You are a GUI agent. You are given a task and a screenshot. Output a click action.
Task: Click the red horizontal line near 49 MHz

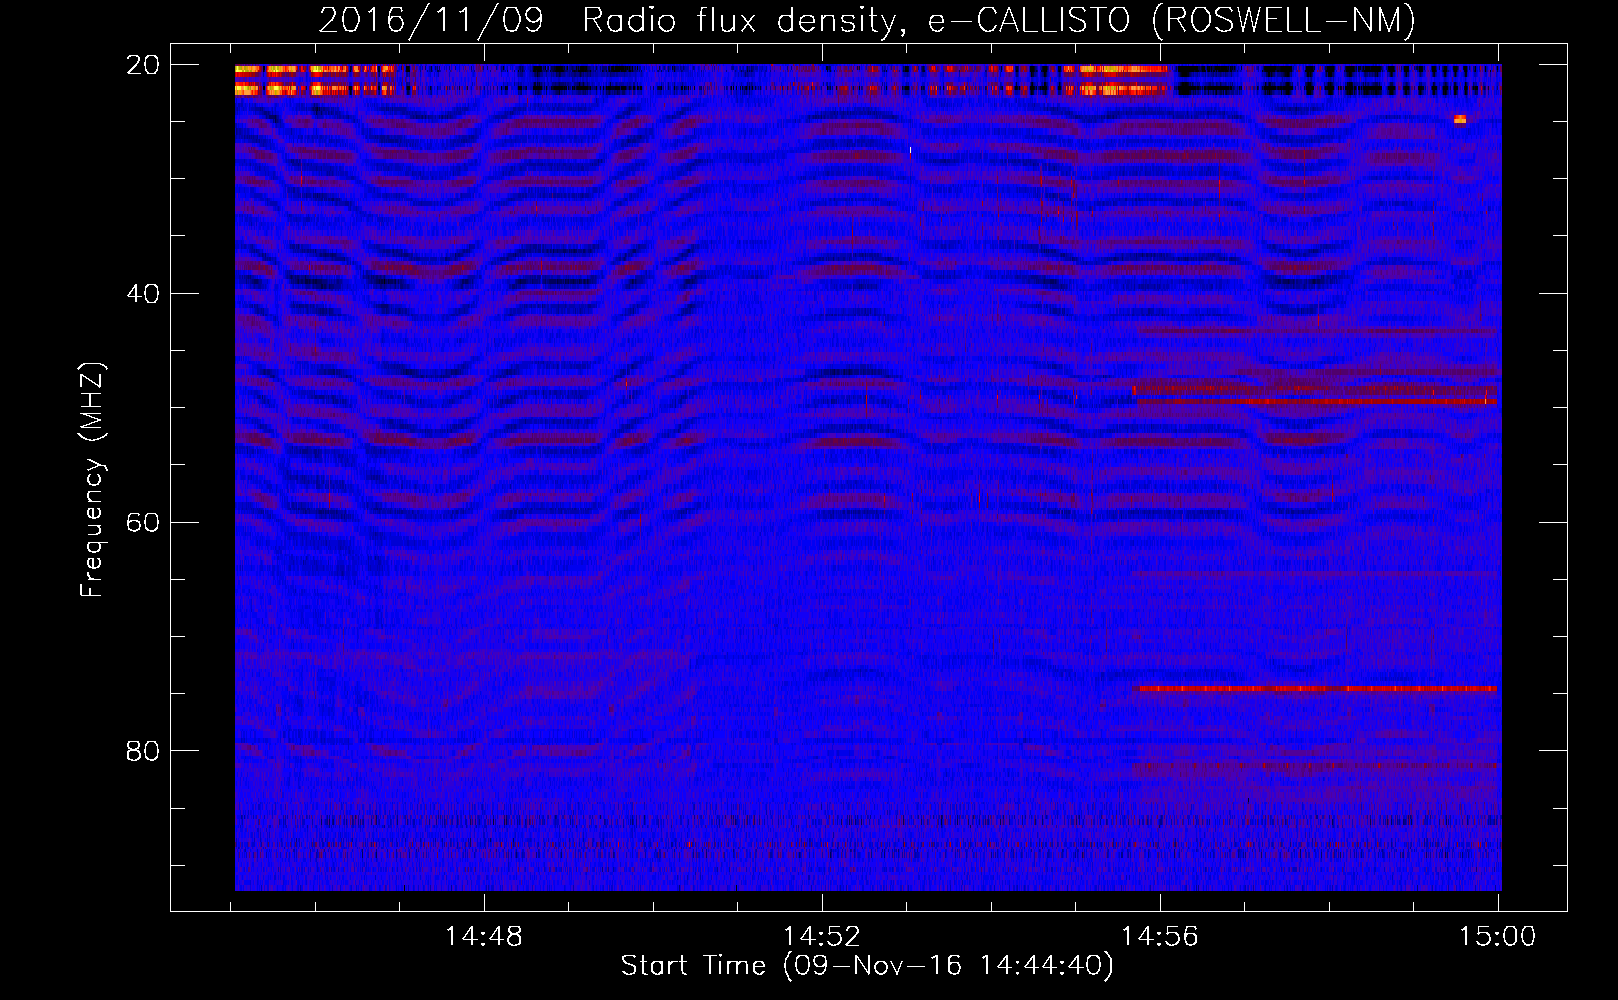pos(1317,401)
